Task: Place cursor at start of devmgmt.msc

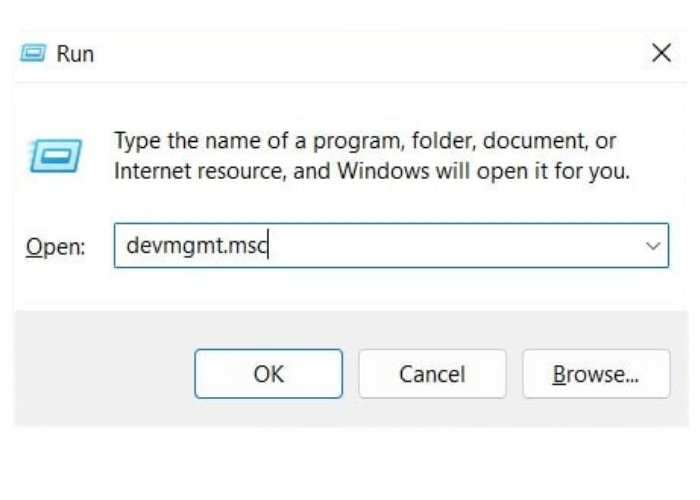Action: [127, 246]
